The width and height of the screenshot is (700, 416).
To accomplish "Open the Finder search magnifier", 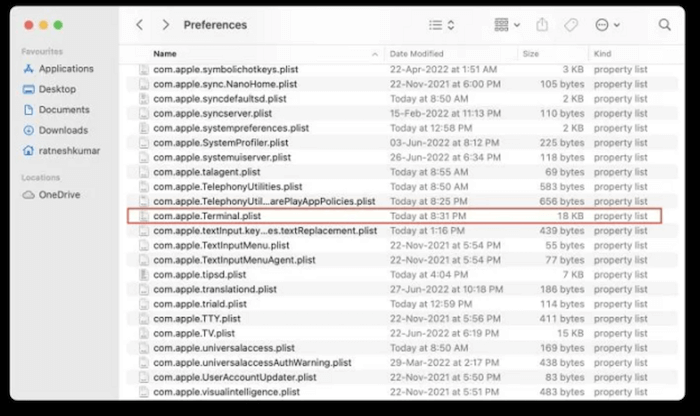I will 664,24.
